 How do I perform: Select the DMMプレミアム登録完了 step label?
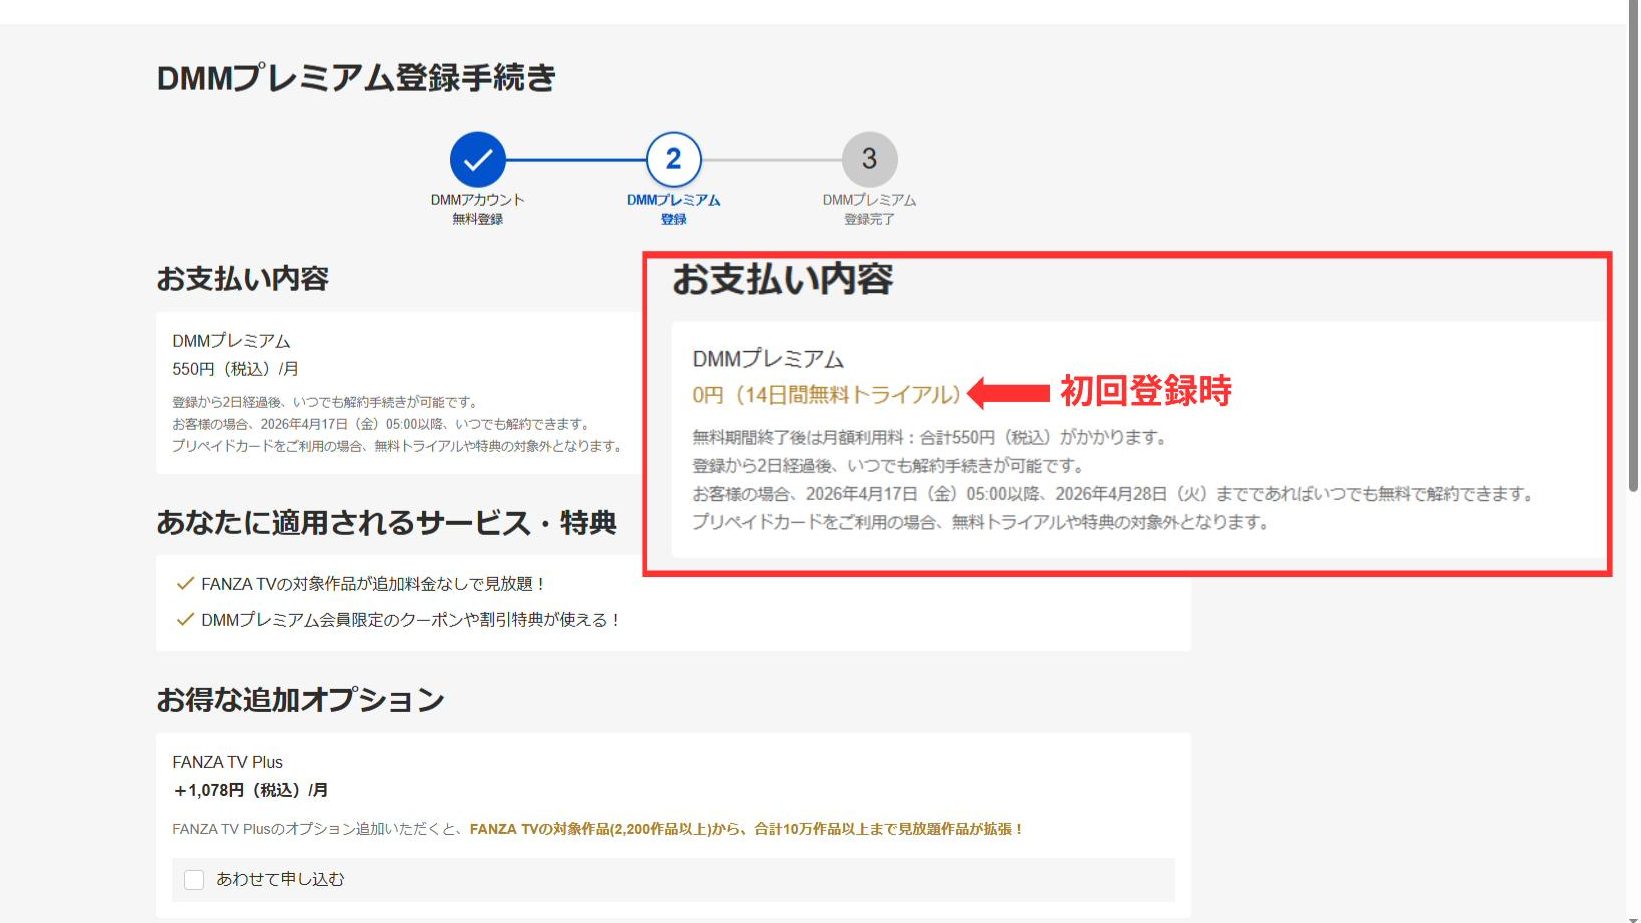(x=869, y=209)
